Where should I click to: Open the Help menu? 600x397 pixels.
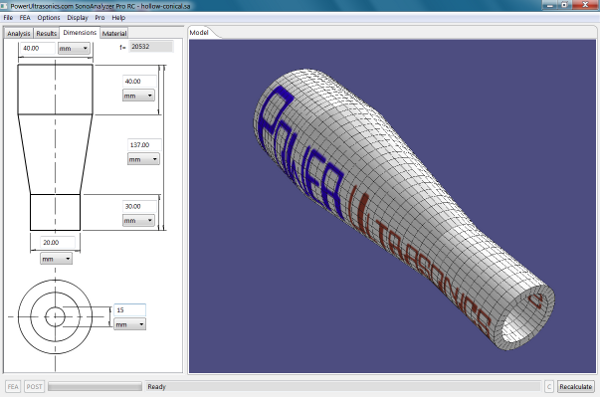[x=118, y=18]
